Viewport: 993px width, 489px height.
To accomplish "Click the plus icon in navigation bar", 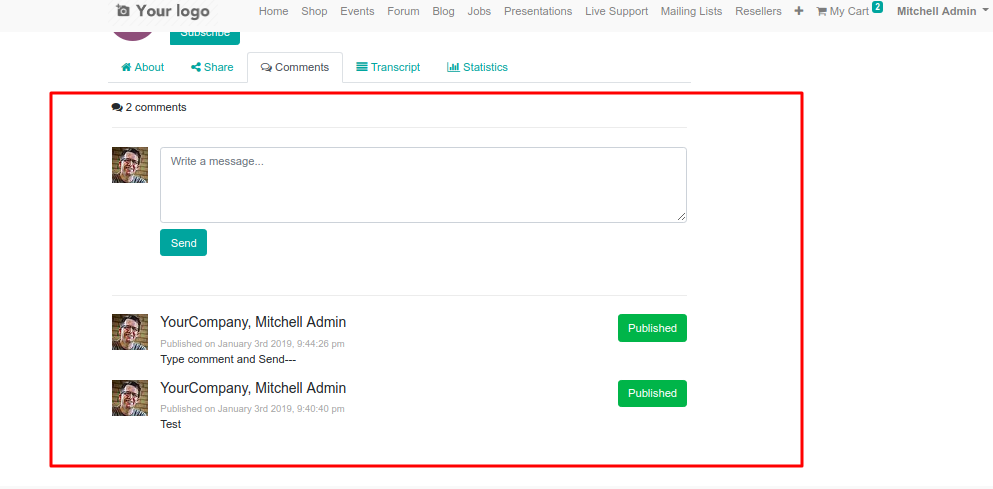I will [x=799, y=11].
